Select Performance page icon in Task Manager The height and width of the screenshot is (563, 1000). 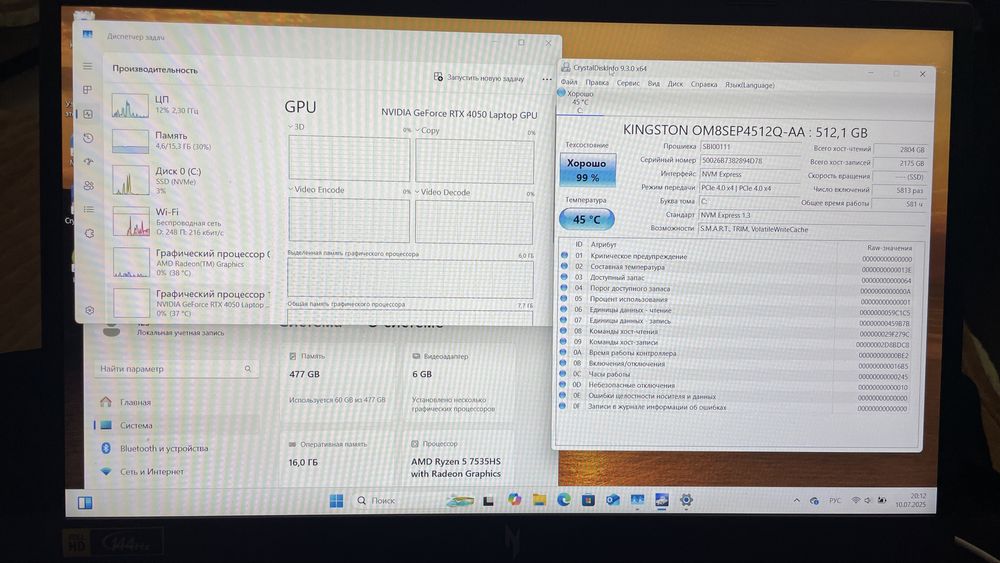click(88, 114)
